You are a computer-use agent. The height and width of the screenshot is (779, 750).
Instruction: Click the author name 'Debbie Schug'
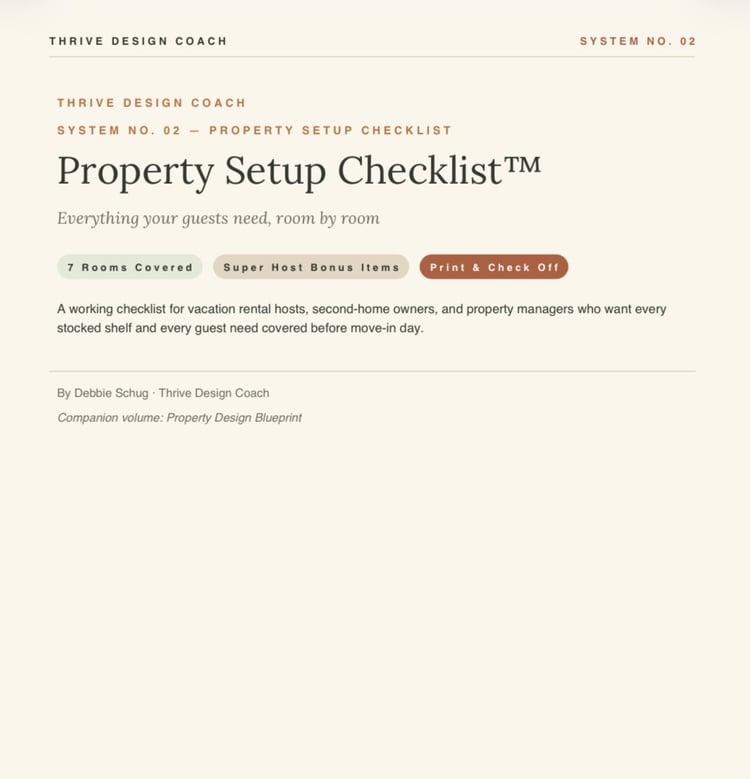(111, 393)
